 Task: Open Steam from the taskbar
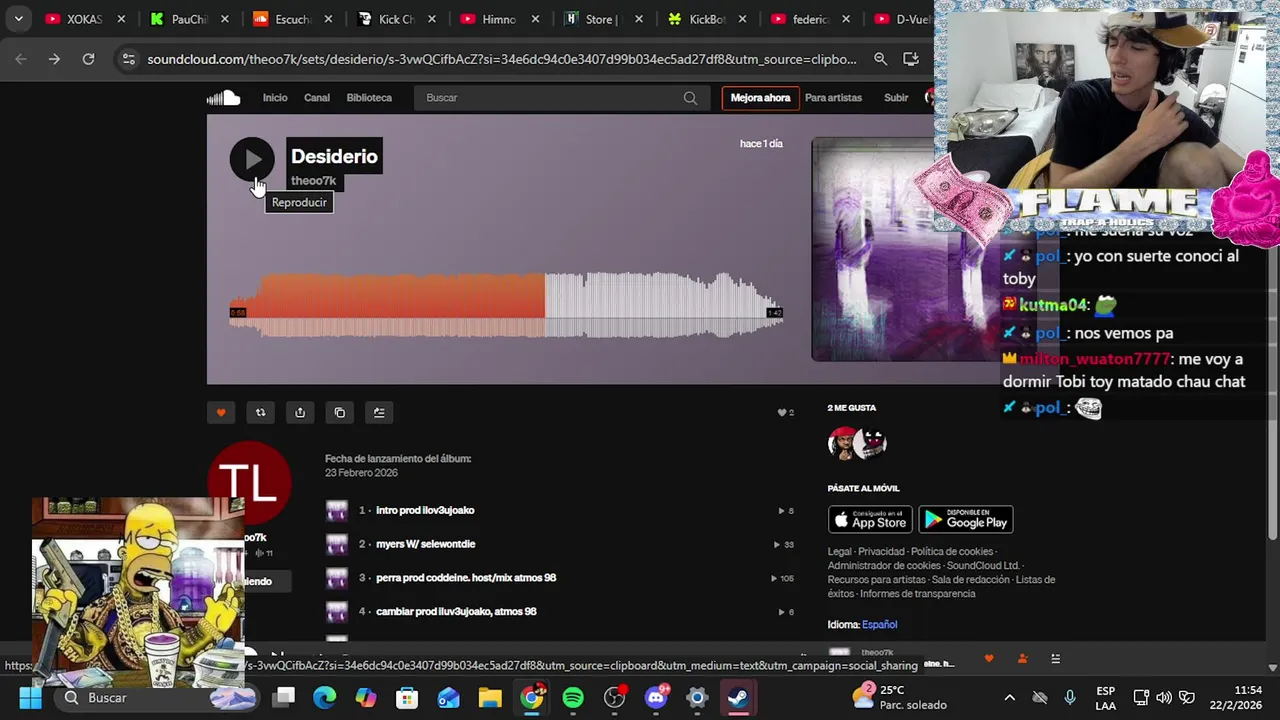(x=738, y=697)
